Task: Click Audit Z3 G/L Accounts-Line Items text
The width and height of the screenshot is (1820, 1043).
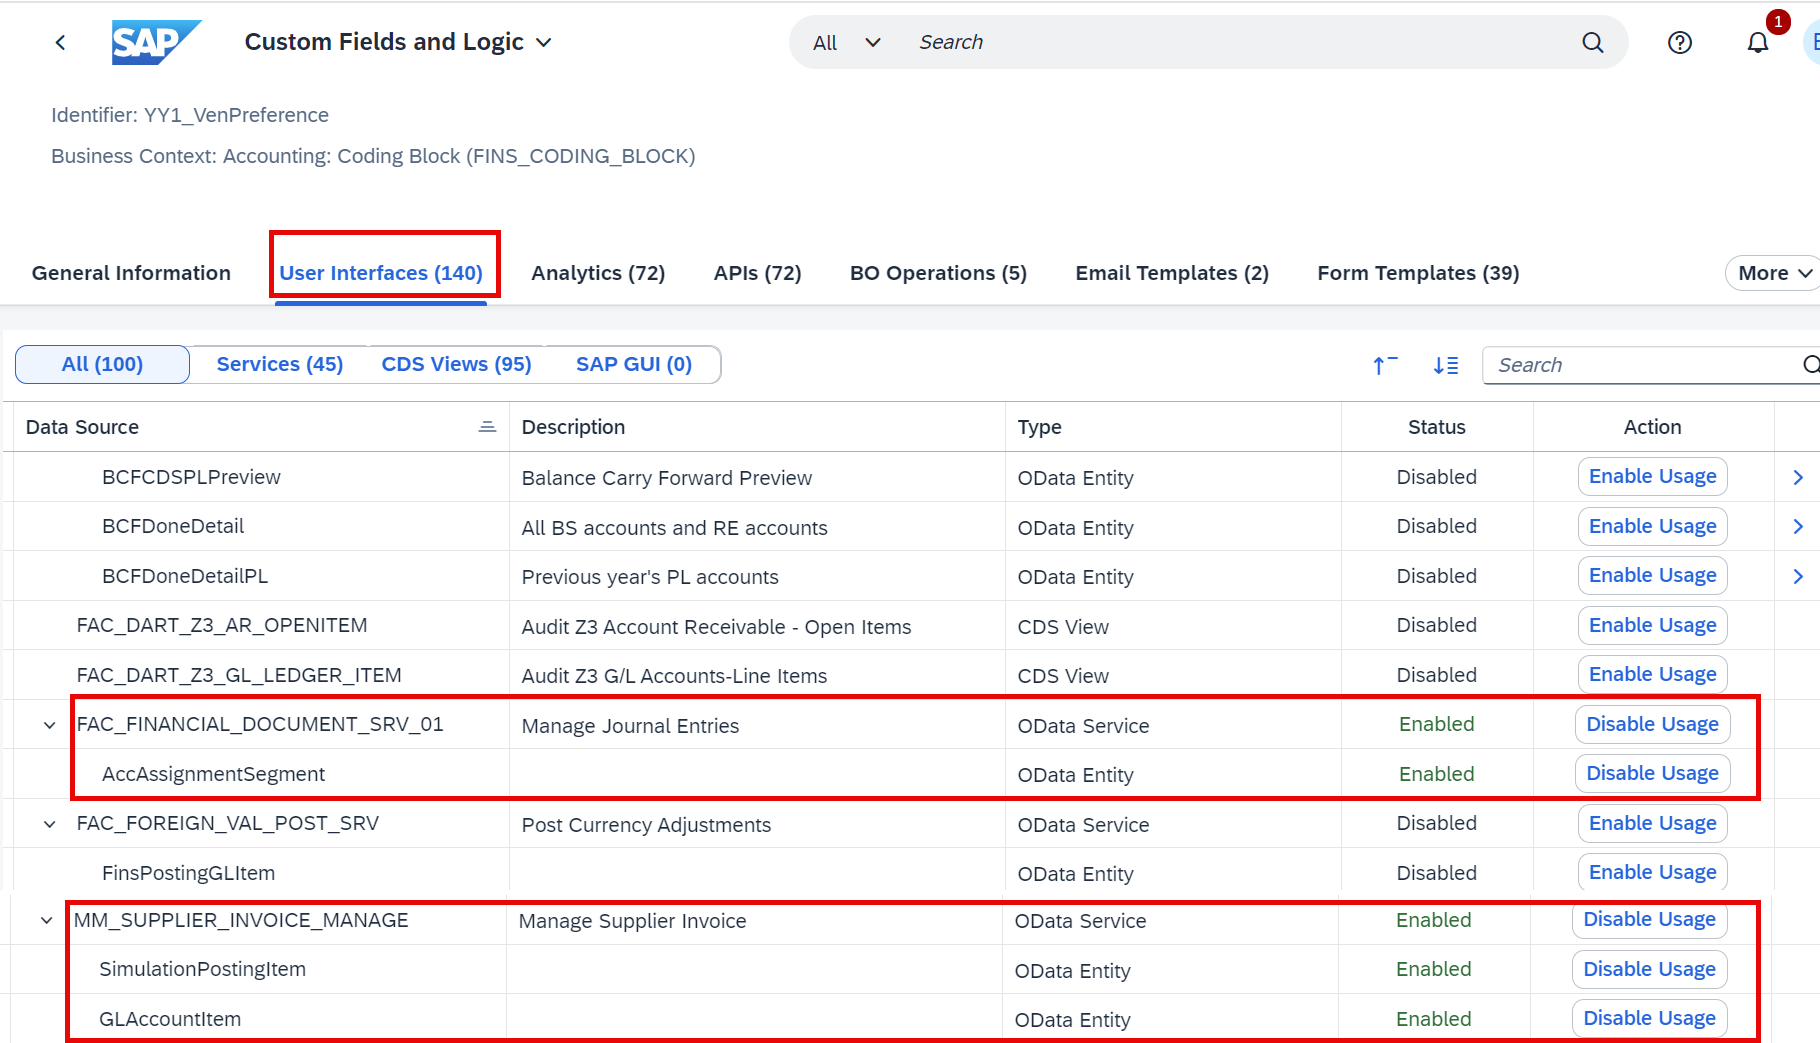Action: click(x=674, y=676)
